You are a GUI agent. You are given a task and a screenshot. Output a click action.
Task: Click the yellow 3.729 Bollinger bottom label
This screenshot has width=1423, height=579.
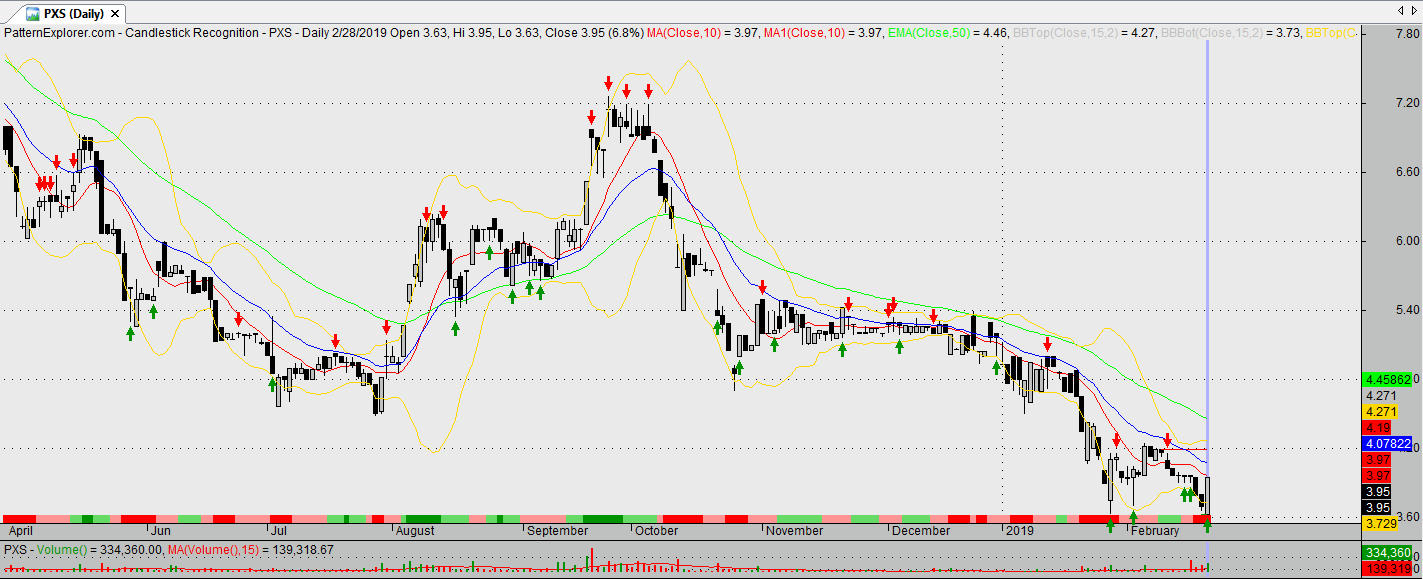pos(1381,524)
